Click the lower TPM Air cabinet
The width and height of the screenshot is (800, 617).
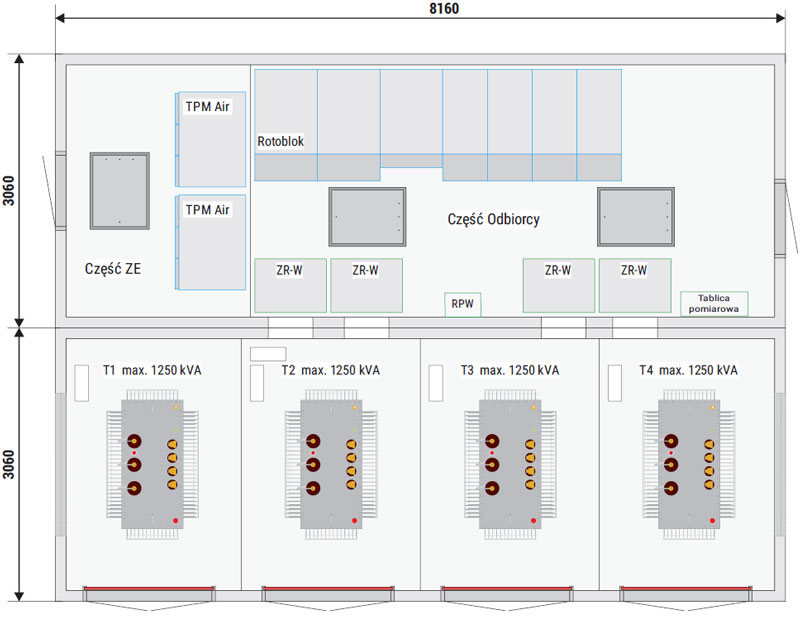point(212,242)
